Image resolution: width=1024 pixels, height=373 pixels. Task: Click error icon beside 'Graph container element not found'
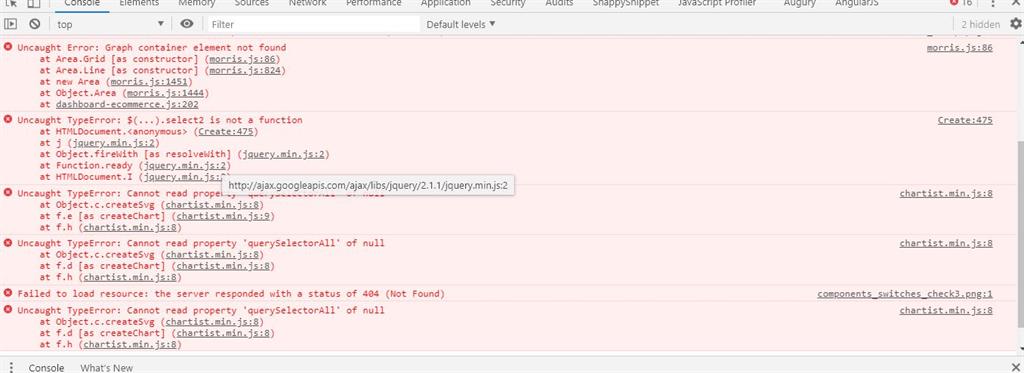pos(8,47)
